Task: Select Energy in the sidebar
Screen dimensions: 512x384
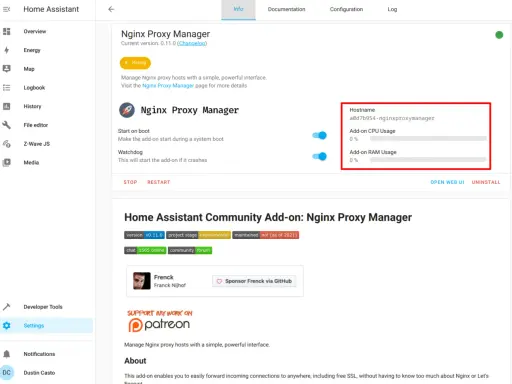Action: [x=47, y=50]
